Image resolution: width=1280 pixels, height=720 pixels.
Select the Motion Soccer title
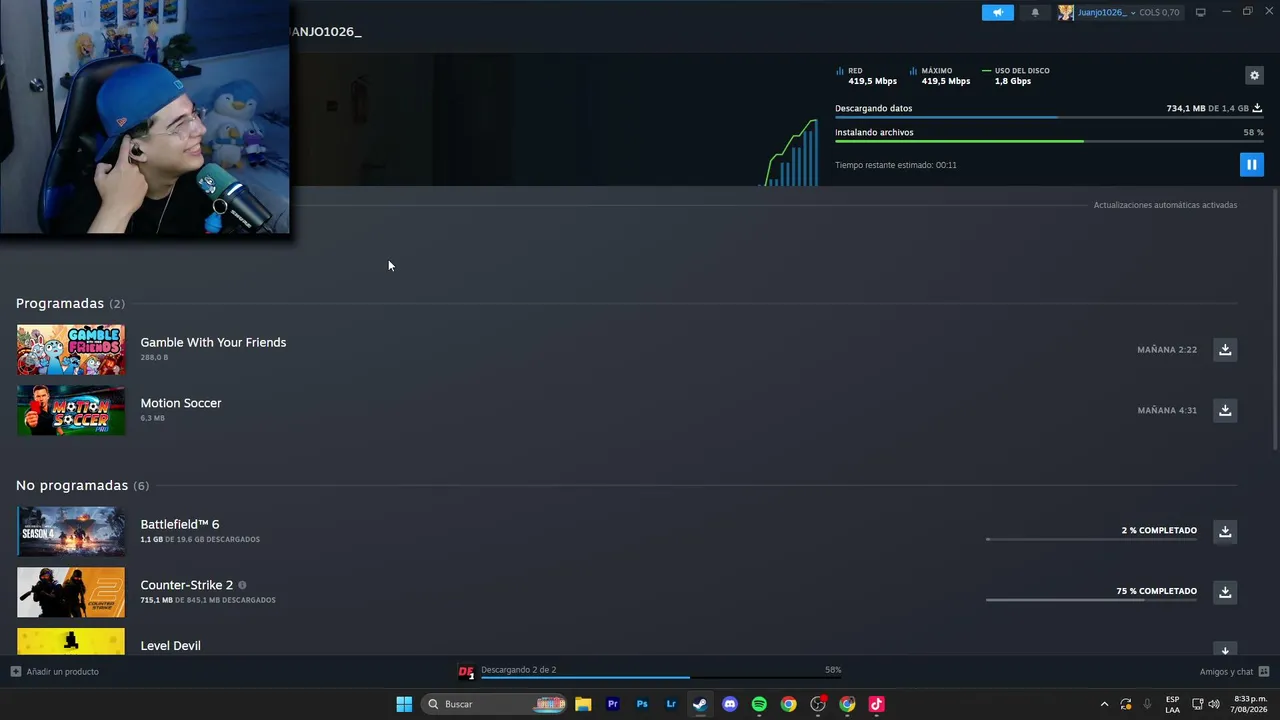tap(181, 403)
